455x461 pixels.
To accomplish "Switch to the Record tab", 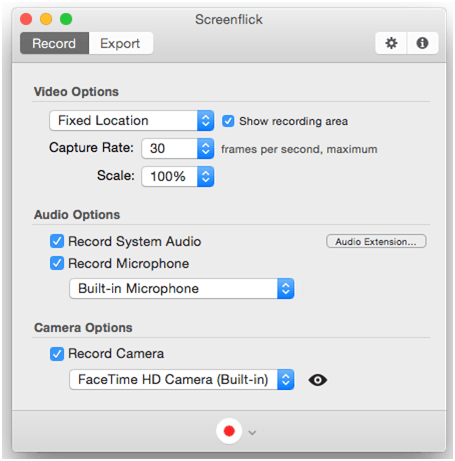I will tap(54, 43).
